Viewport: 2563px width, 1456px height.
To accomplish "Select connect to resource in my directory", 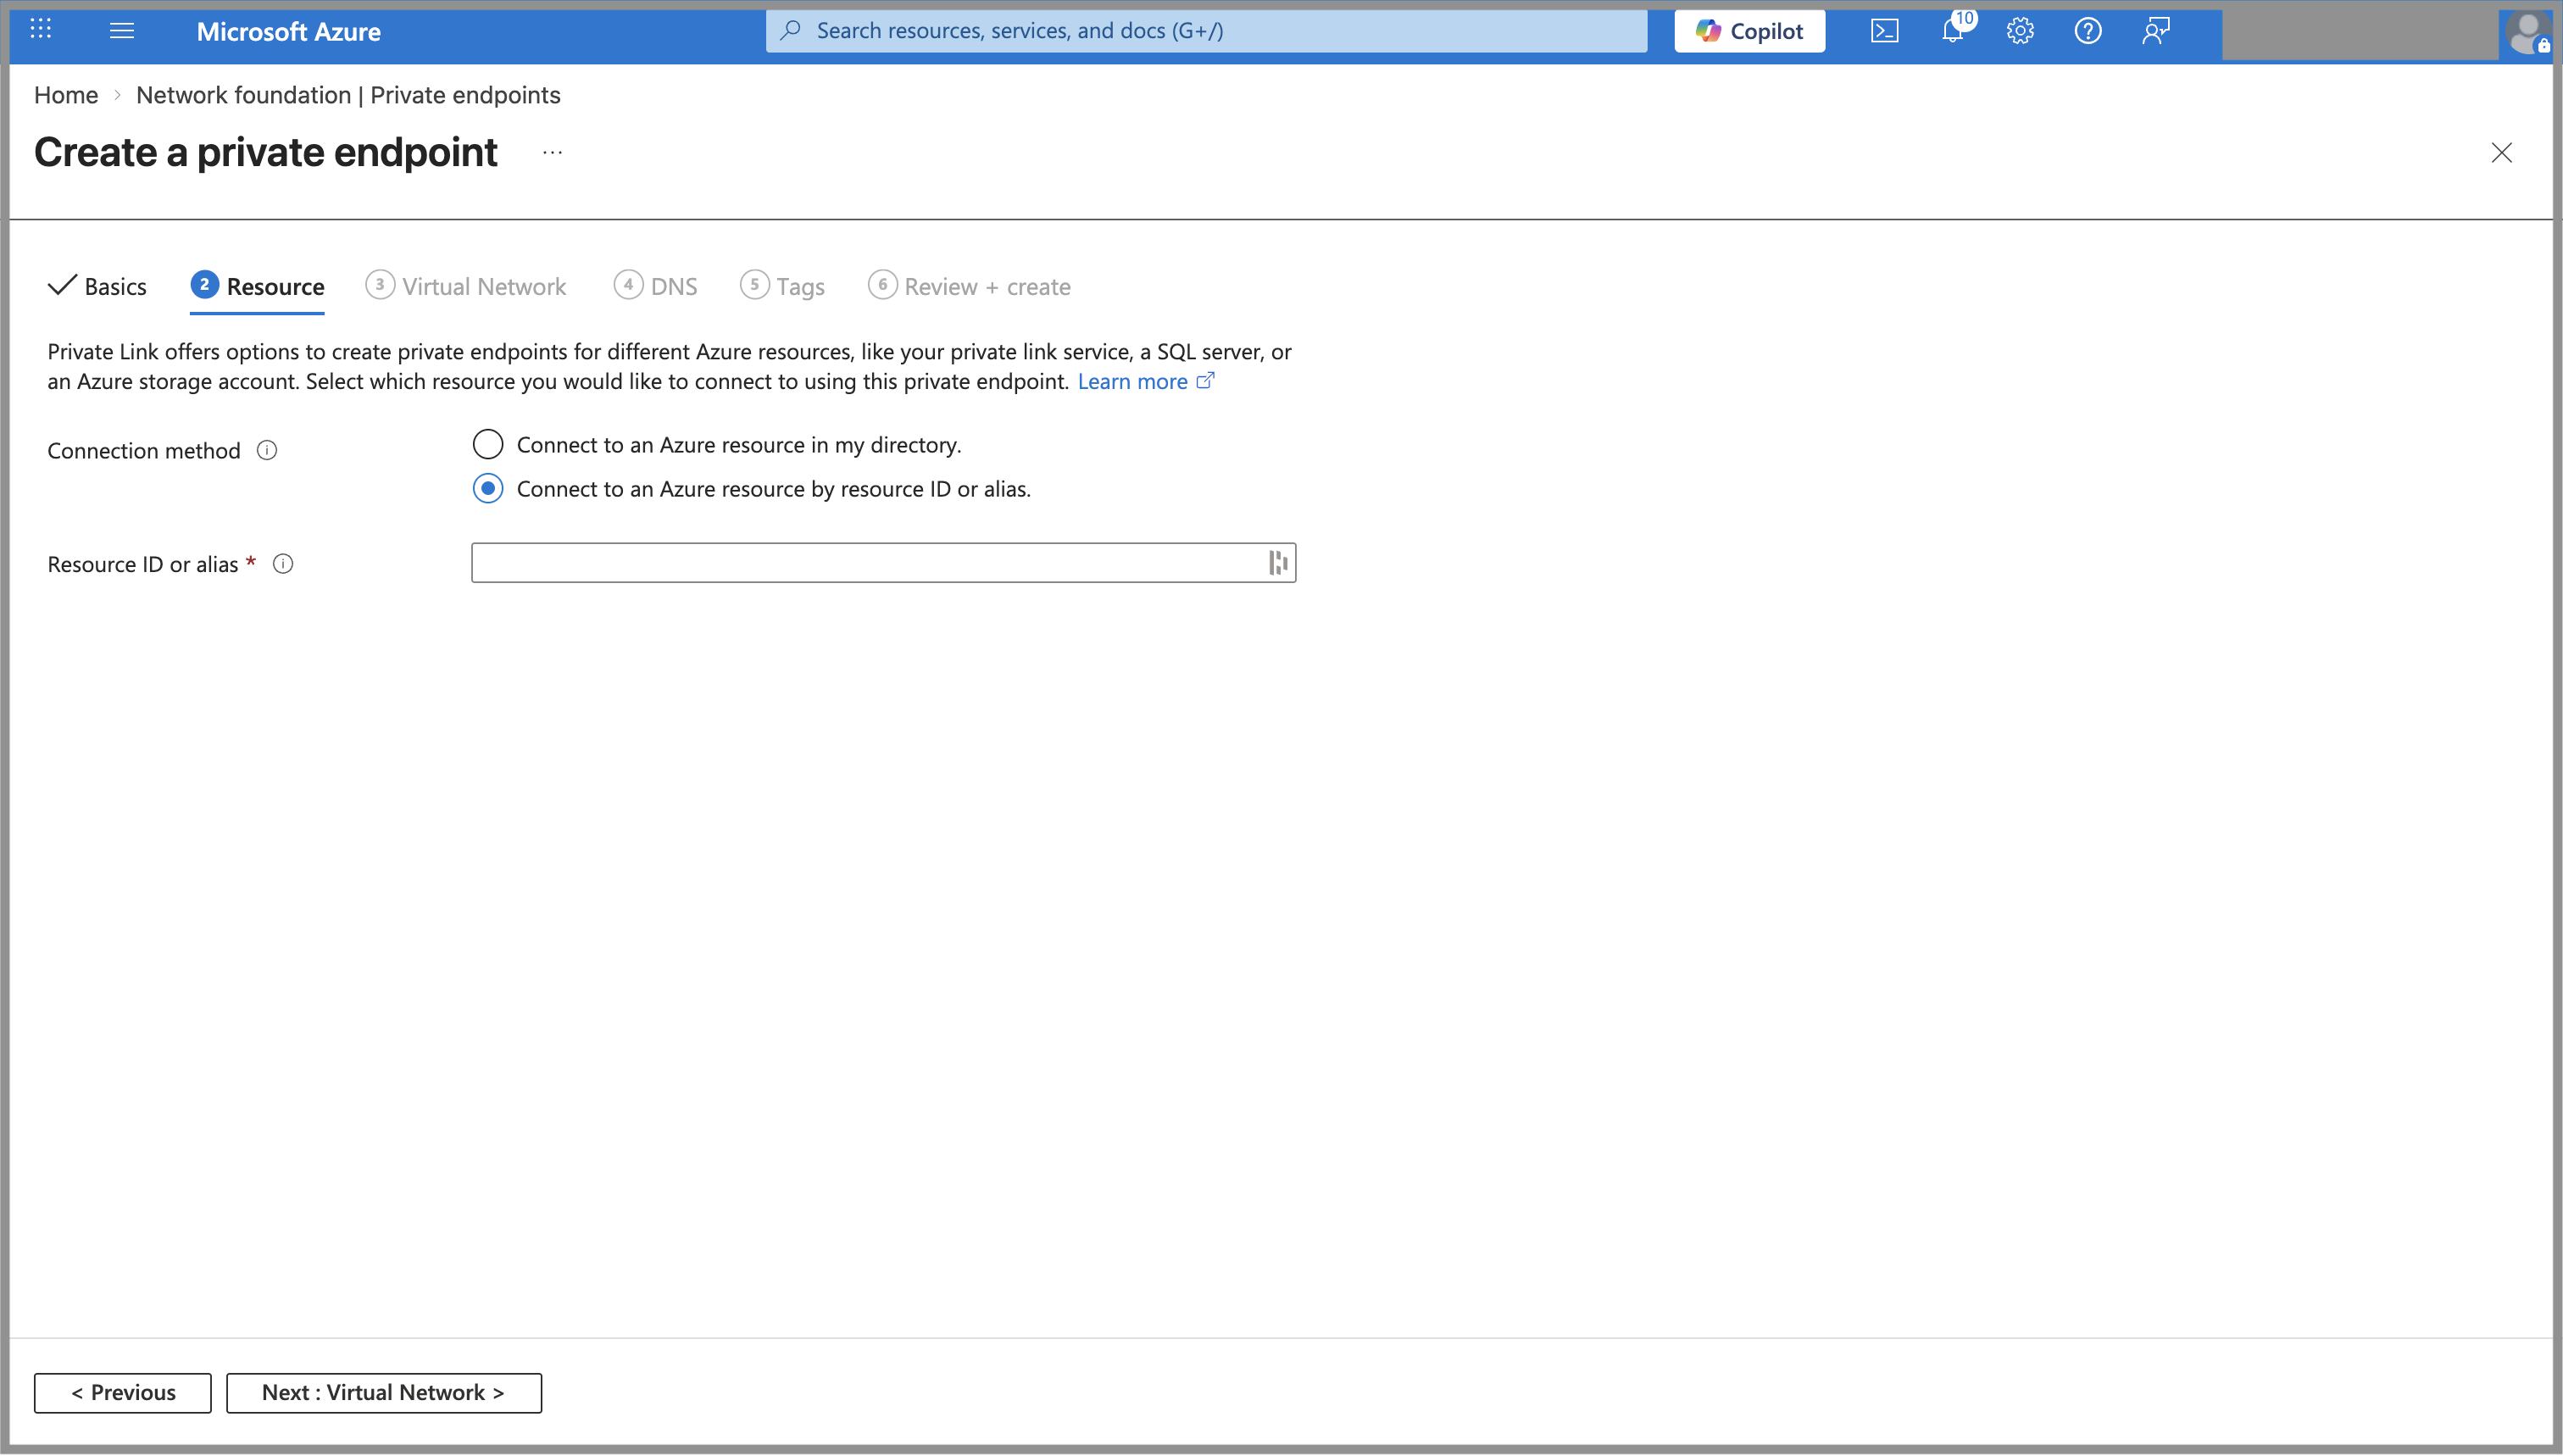I will click(x=487, y=444).
